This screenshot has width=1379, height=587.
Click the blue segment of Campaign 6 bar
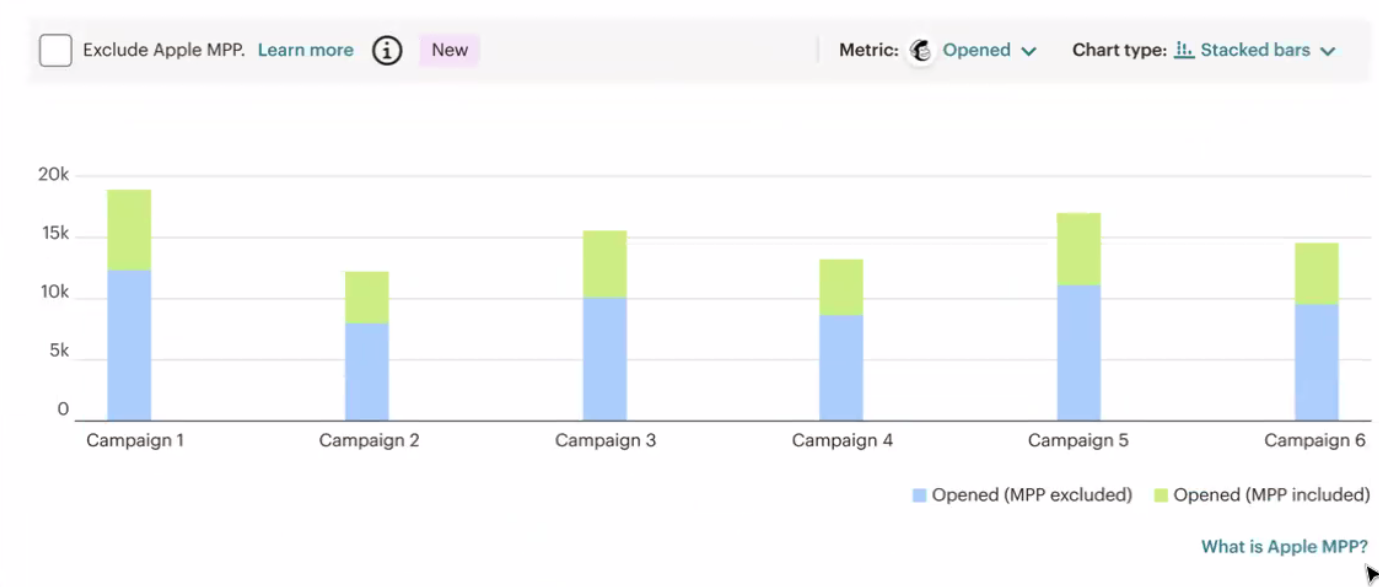point(1316,362)
